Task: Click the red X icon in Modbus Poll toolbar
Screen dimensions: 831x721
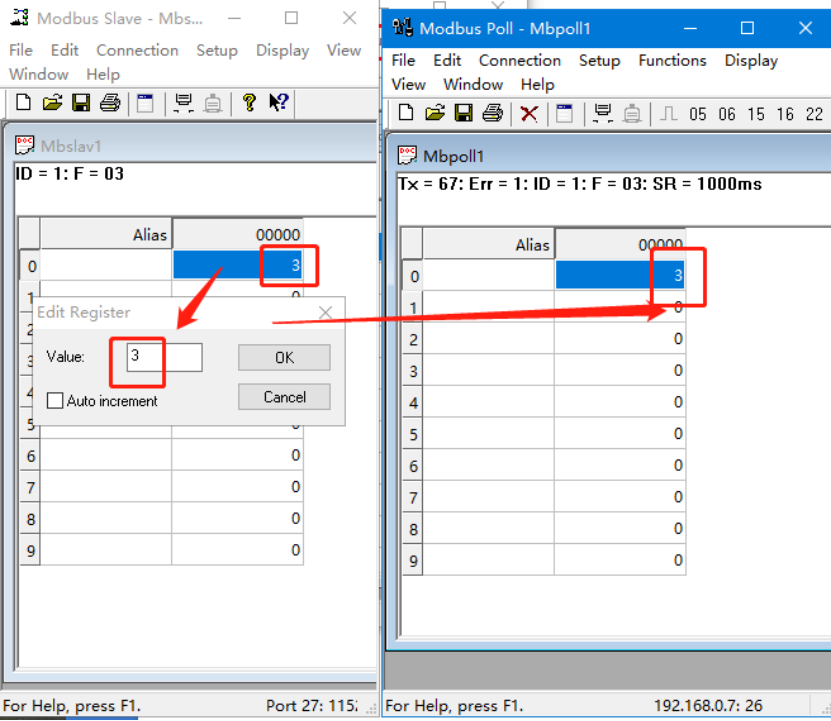Action: [529, 113]
